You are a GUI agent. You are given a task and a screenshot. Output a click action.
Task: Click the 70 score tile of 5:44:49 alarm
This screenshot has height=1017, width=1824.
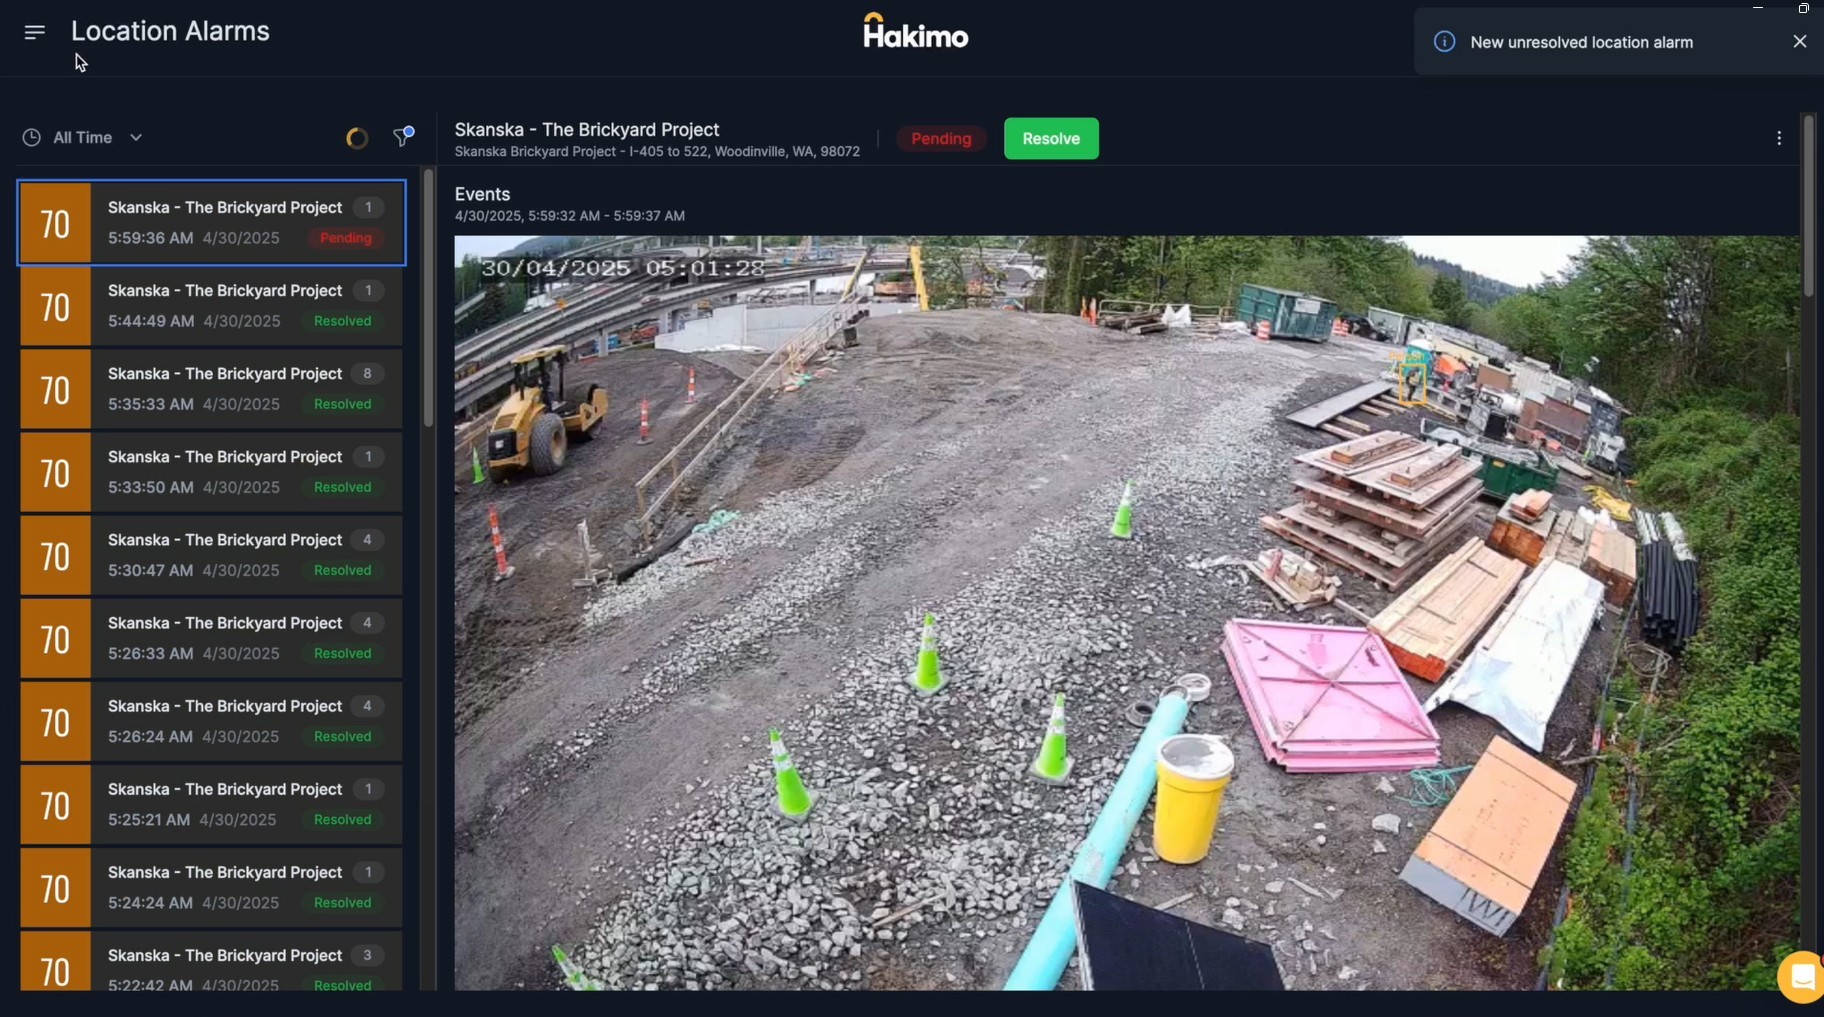[56, 306]
